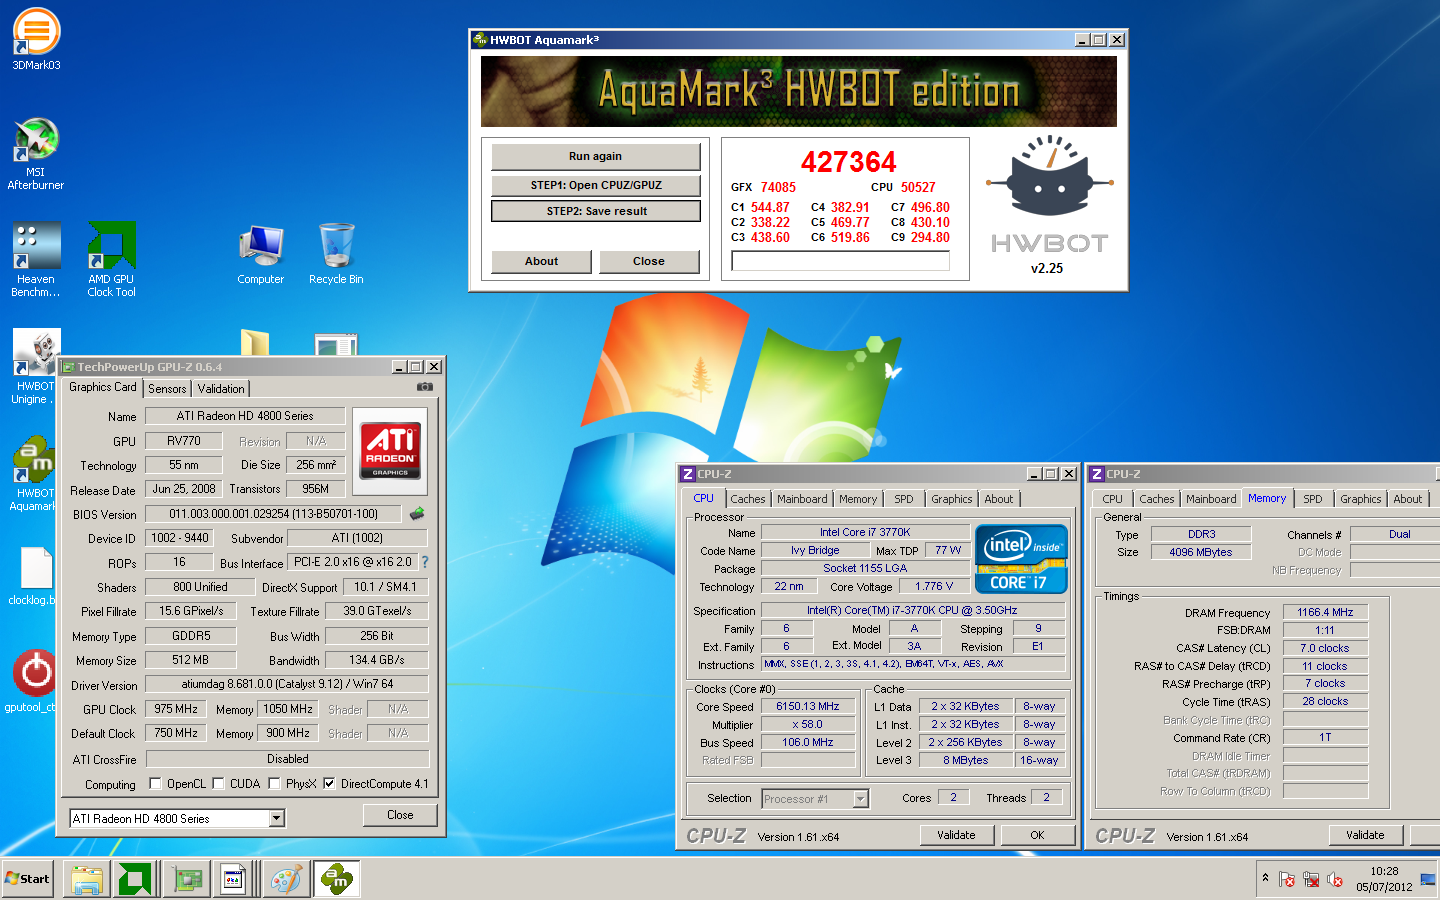Open the Graphics tab in left CPU-Z window
This screenshot has height=900, width=1440.
coord(952,499)
